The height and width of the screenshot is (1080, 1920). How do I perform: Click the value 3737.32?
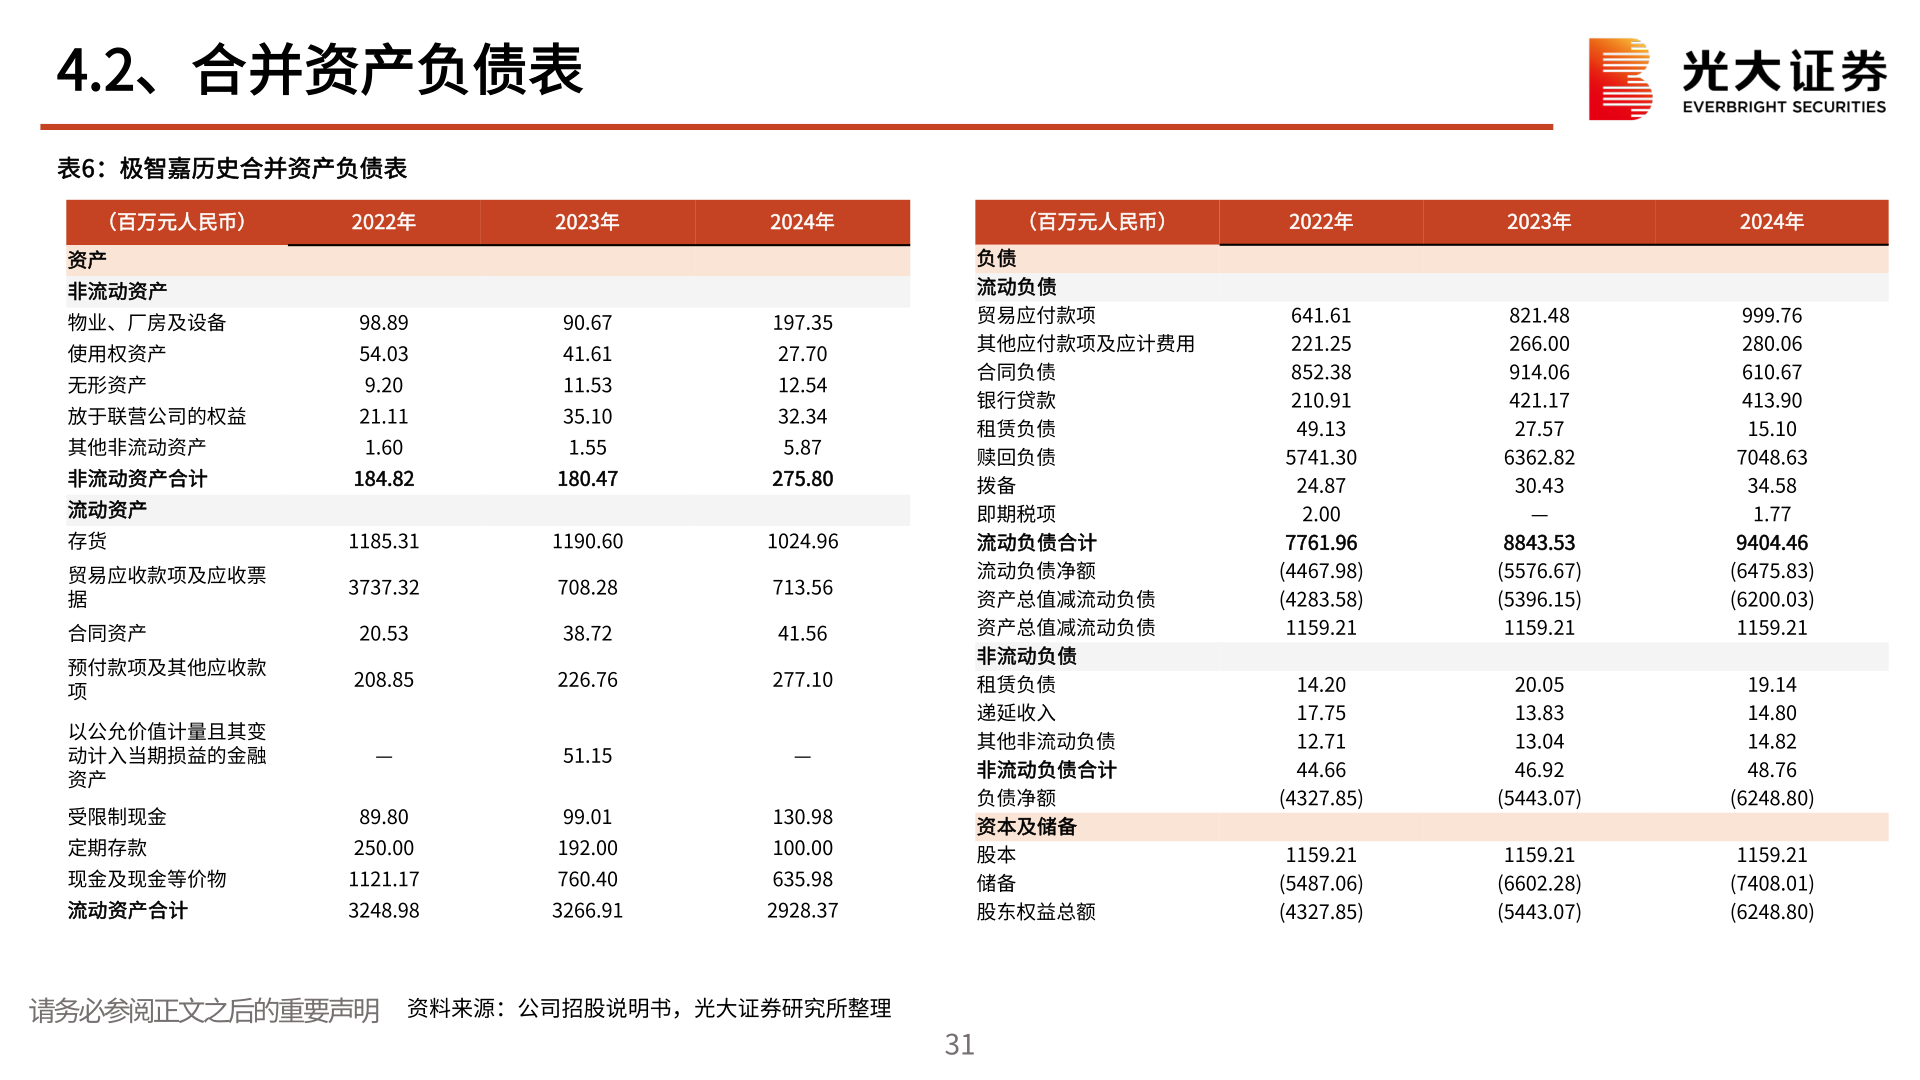coord(384,587)
